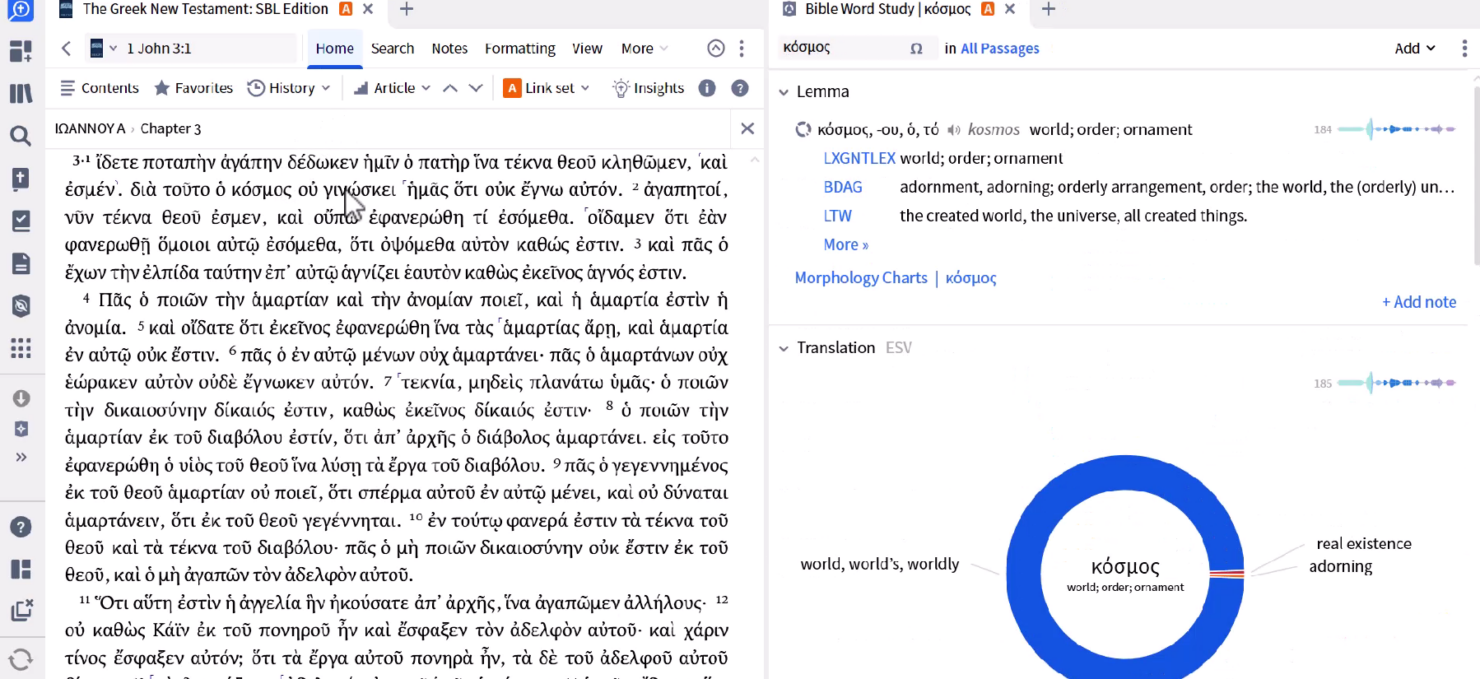Click the Morphology Charts link
Screen dimensions: 1480x679
(x=861, y=277)
